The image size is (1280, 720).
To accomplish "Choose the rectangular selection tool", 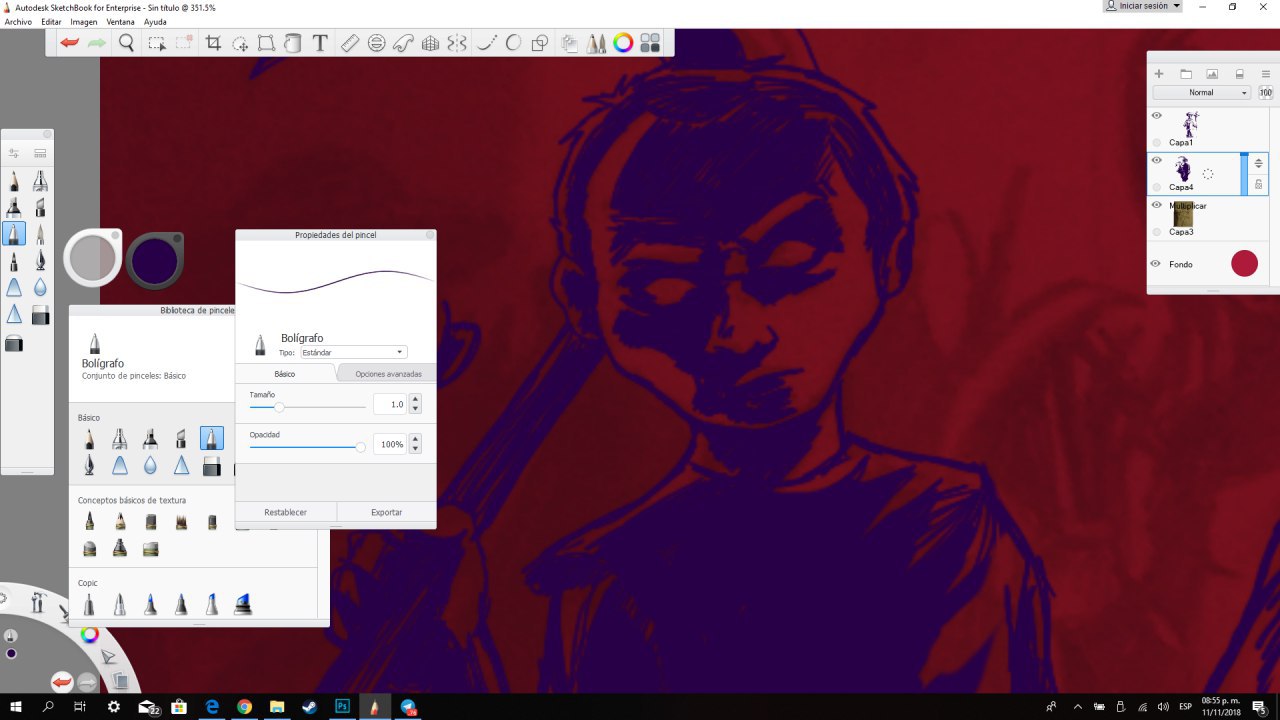I will point(157,43).
